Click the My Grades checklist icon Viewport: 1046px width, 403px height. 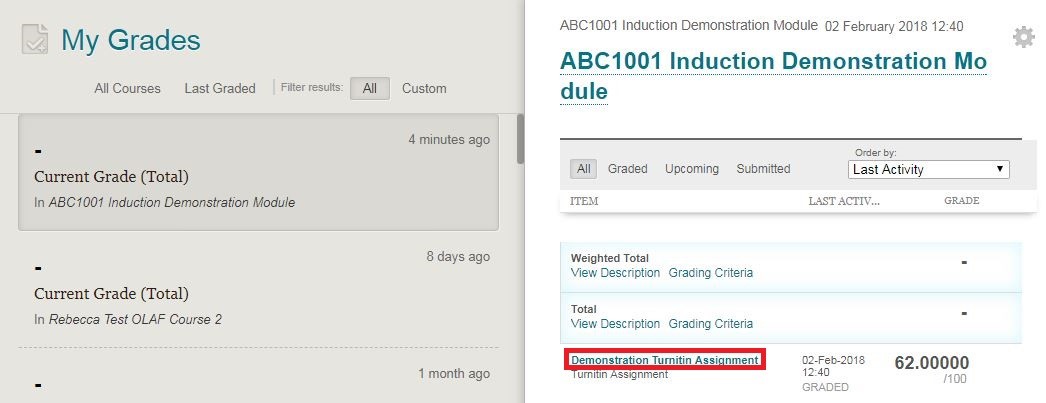35,40
